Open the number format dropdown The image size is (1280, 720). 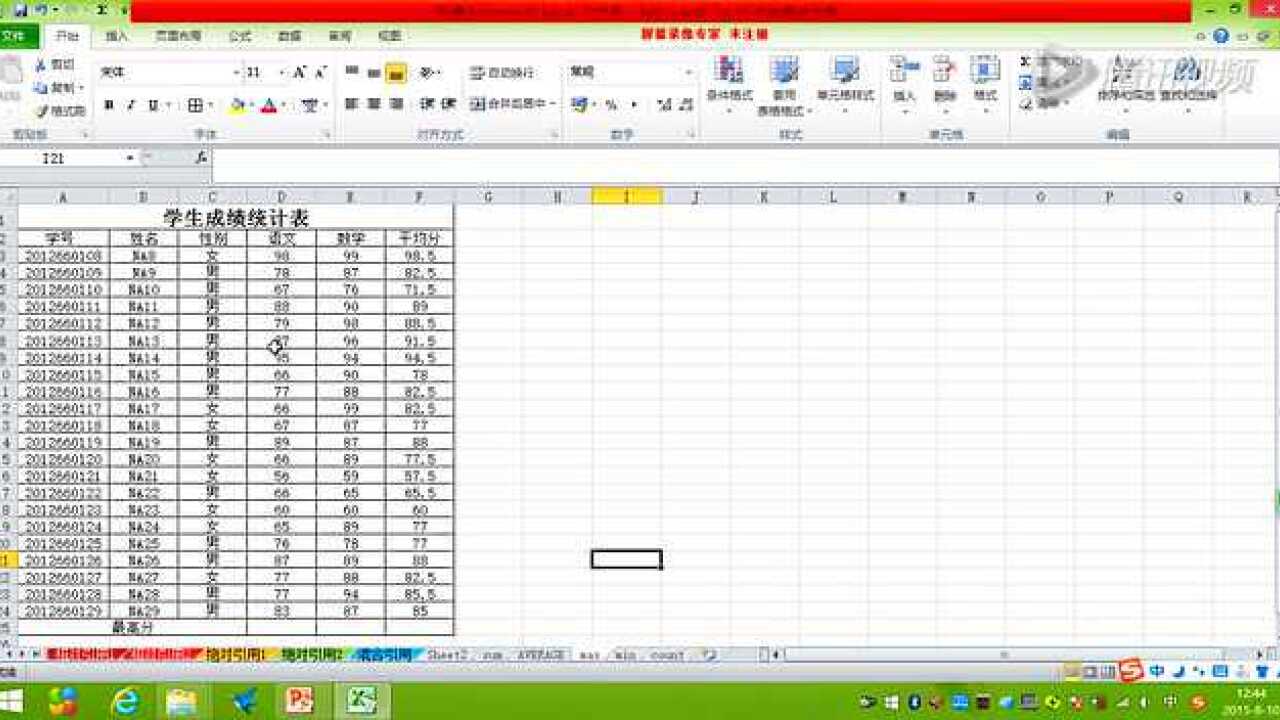[688, 73]
